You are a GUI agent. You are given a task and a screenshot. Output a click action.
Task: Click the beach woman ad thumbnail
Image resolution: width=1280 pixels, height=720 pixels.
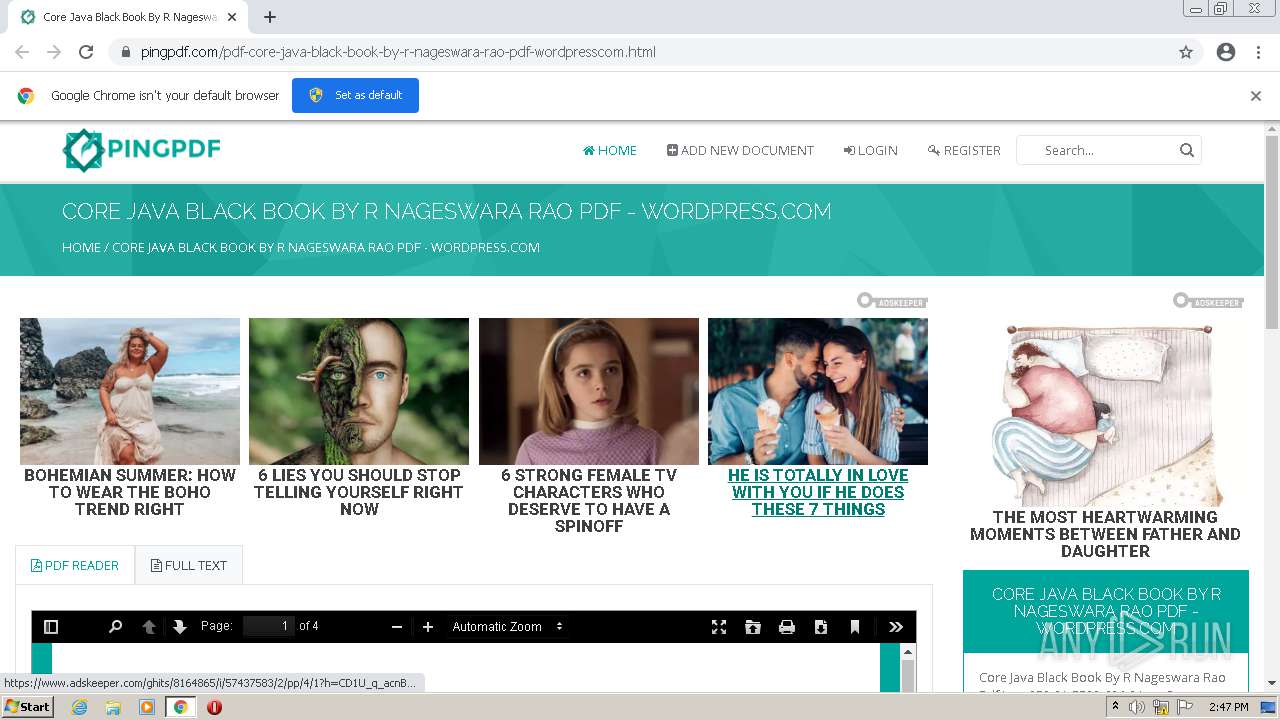pos(130,391)
